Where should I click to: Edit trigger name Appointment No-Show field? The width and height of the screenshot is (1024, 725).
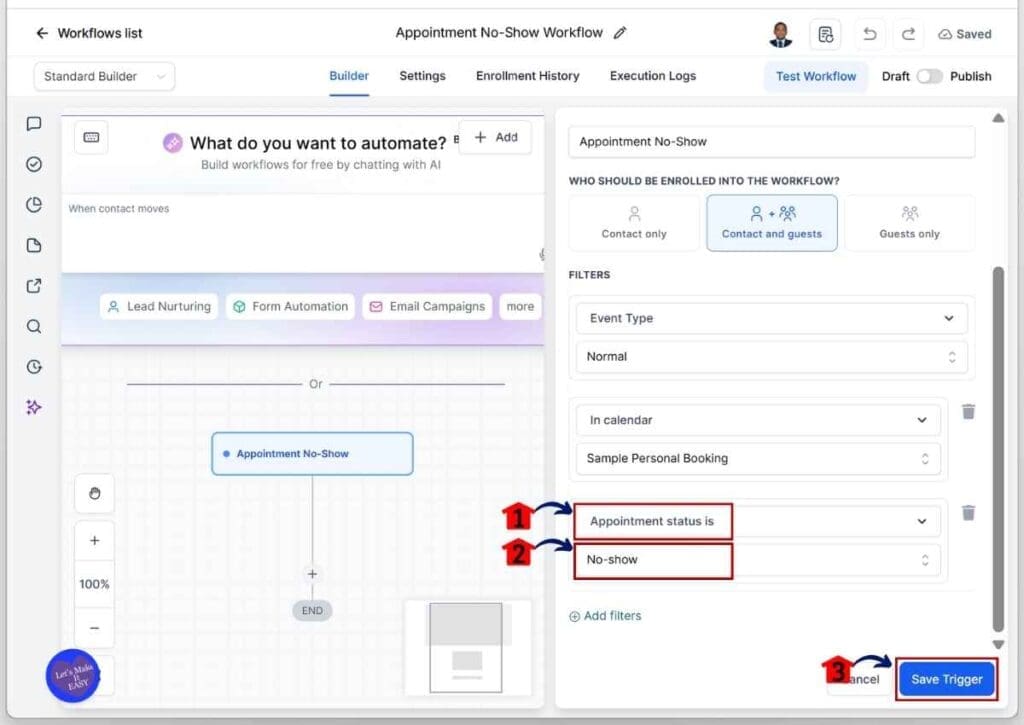point(771,142)
